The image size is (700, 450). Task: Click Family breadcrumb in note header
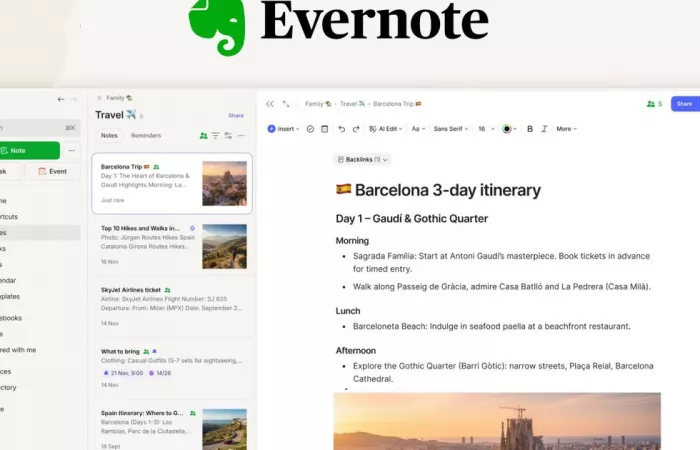point(318,104)
